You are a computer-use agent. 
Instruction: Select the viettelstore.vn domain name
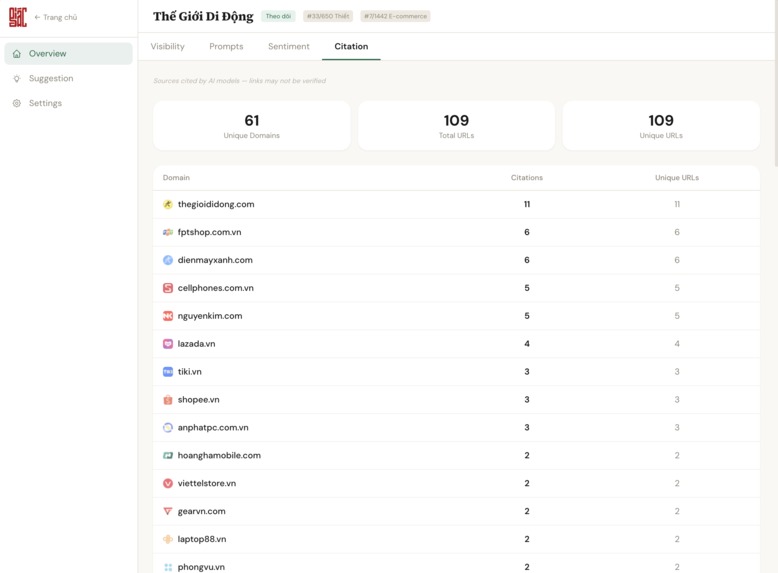coord(207,483)
